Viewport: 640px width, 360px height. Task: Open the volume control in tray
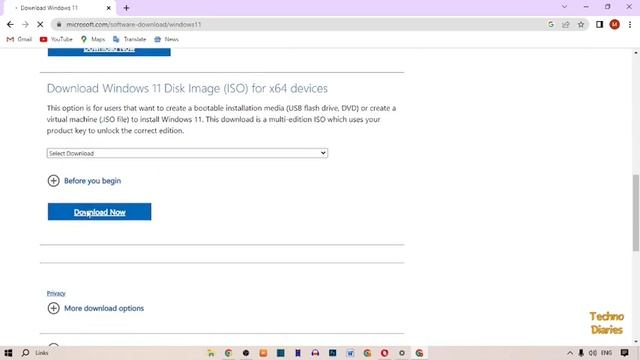pyautogui.click(x=593, y=353)
